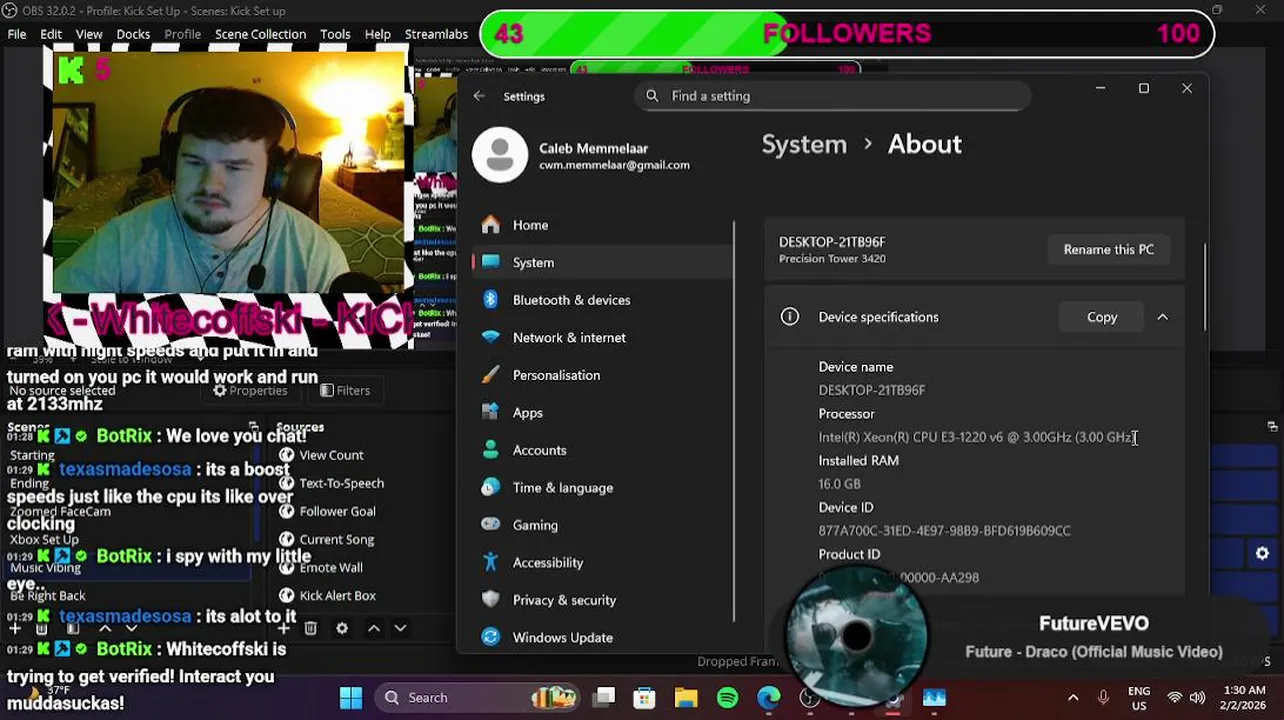Select Follower Goal source
Screen dimensions: 1284x720
pos(337,511)
